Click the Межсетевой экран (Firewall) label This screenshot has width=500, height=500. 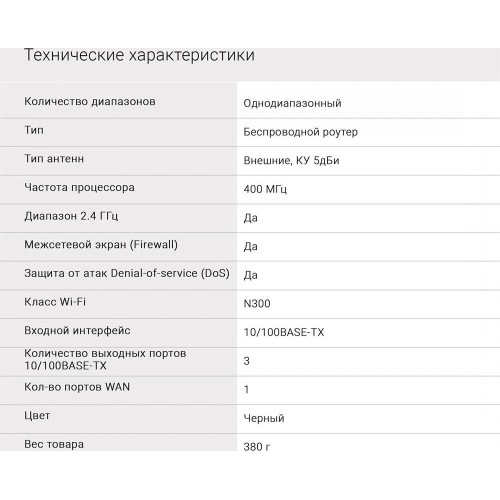point(101,244)
